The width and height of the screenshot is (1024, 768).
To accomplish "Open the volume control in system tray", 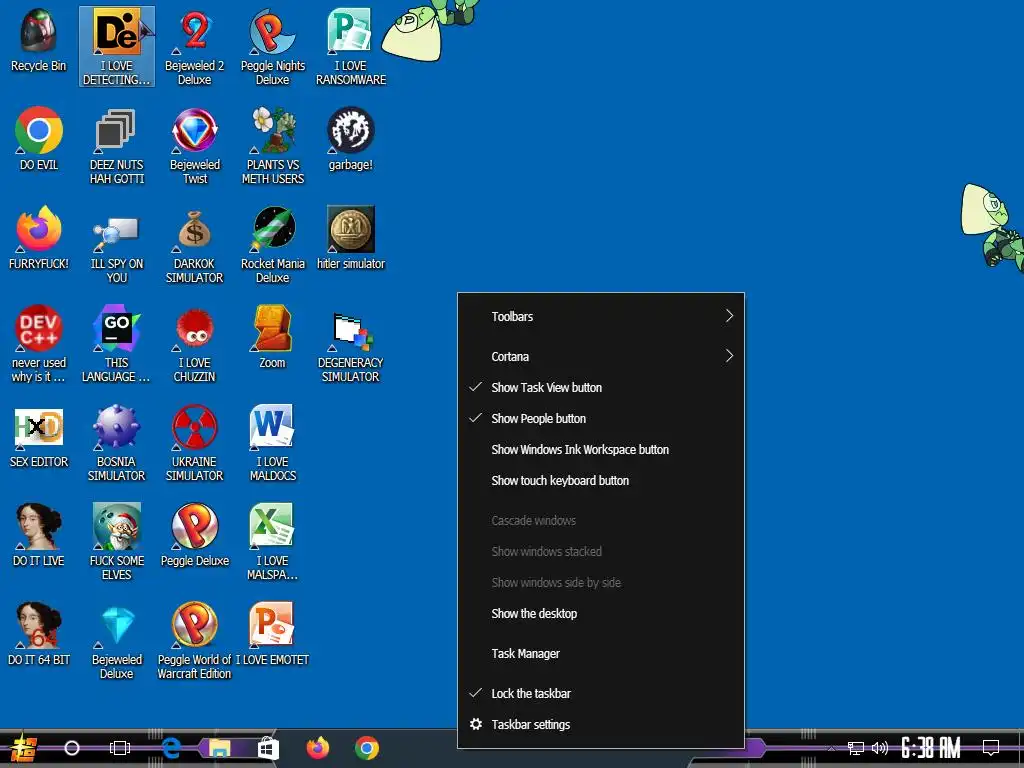I will (880, 748).
